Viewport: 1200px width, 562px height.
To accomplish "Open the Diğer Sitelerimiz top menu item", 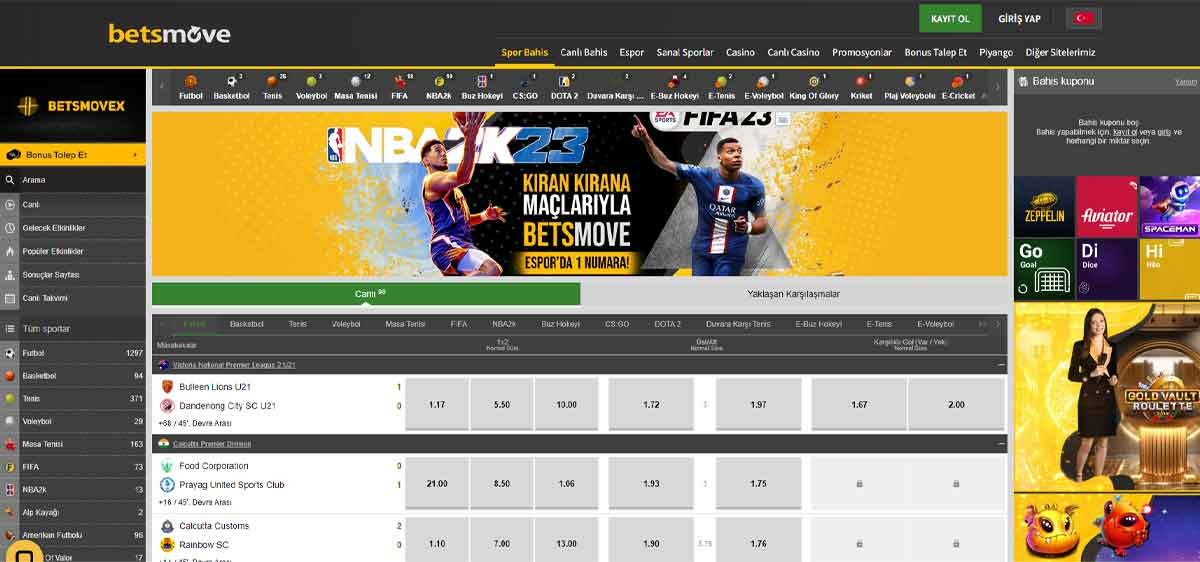I will click(1060, 52).
